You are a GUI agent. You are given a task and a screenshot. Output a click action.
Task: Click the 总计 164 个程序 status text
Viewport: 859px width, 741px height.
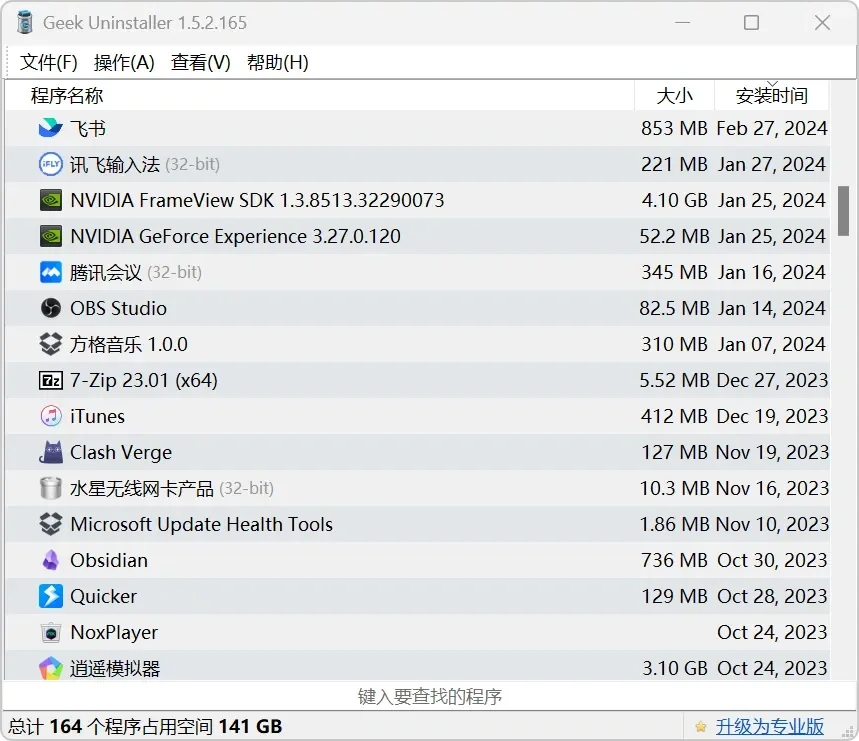[x=145, y=727]
